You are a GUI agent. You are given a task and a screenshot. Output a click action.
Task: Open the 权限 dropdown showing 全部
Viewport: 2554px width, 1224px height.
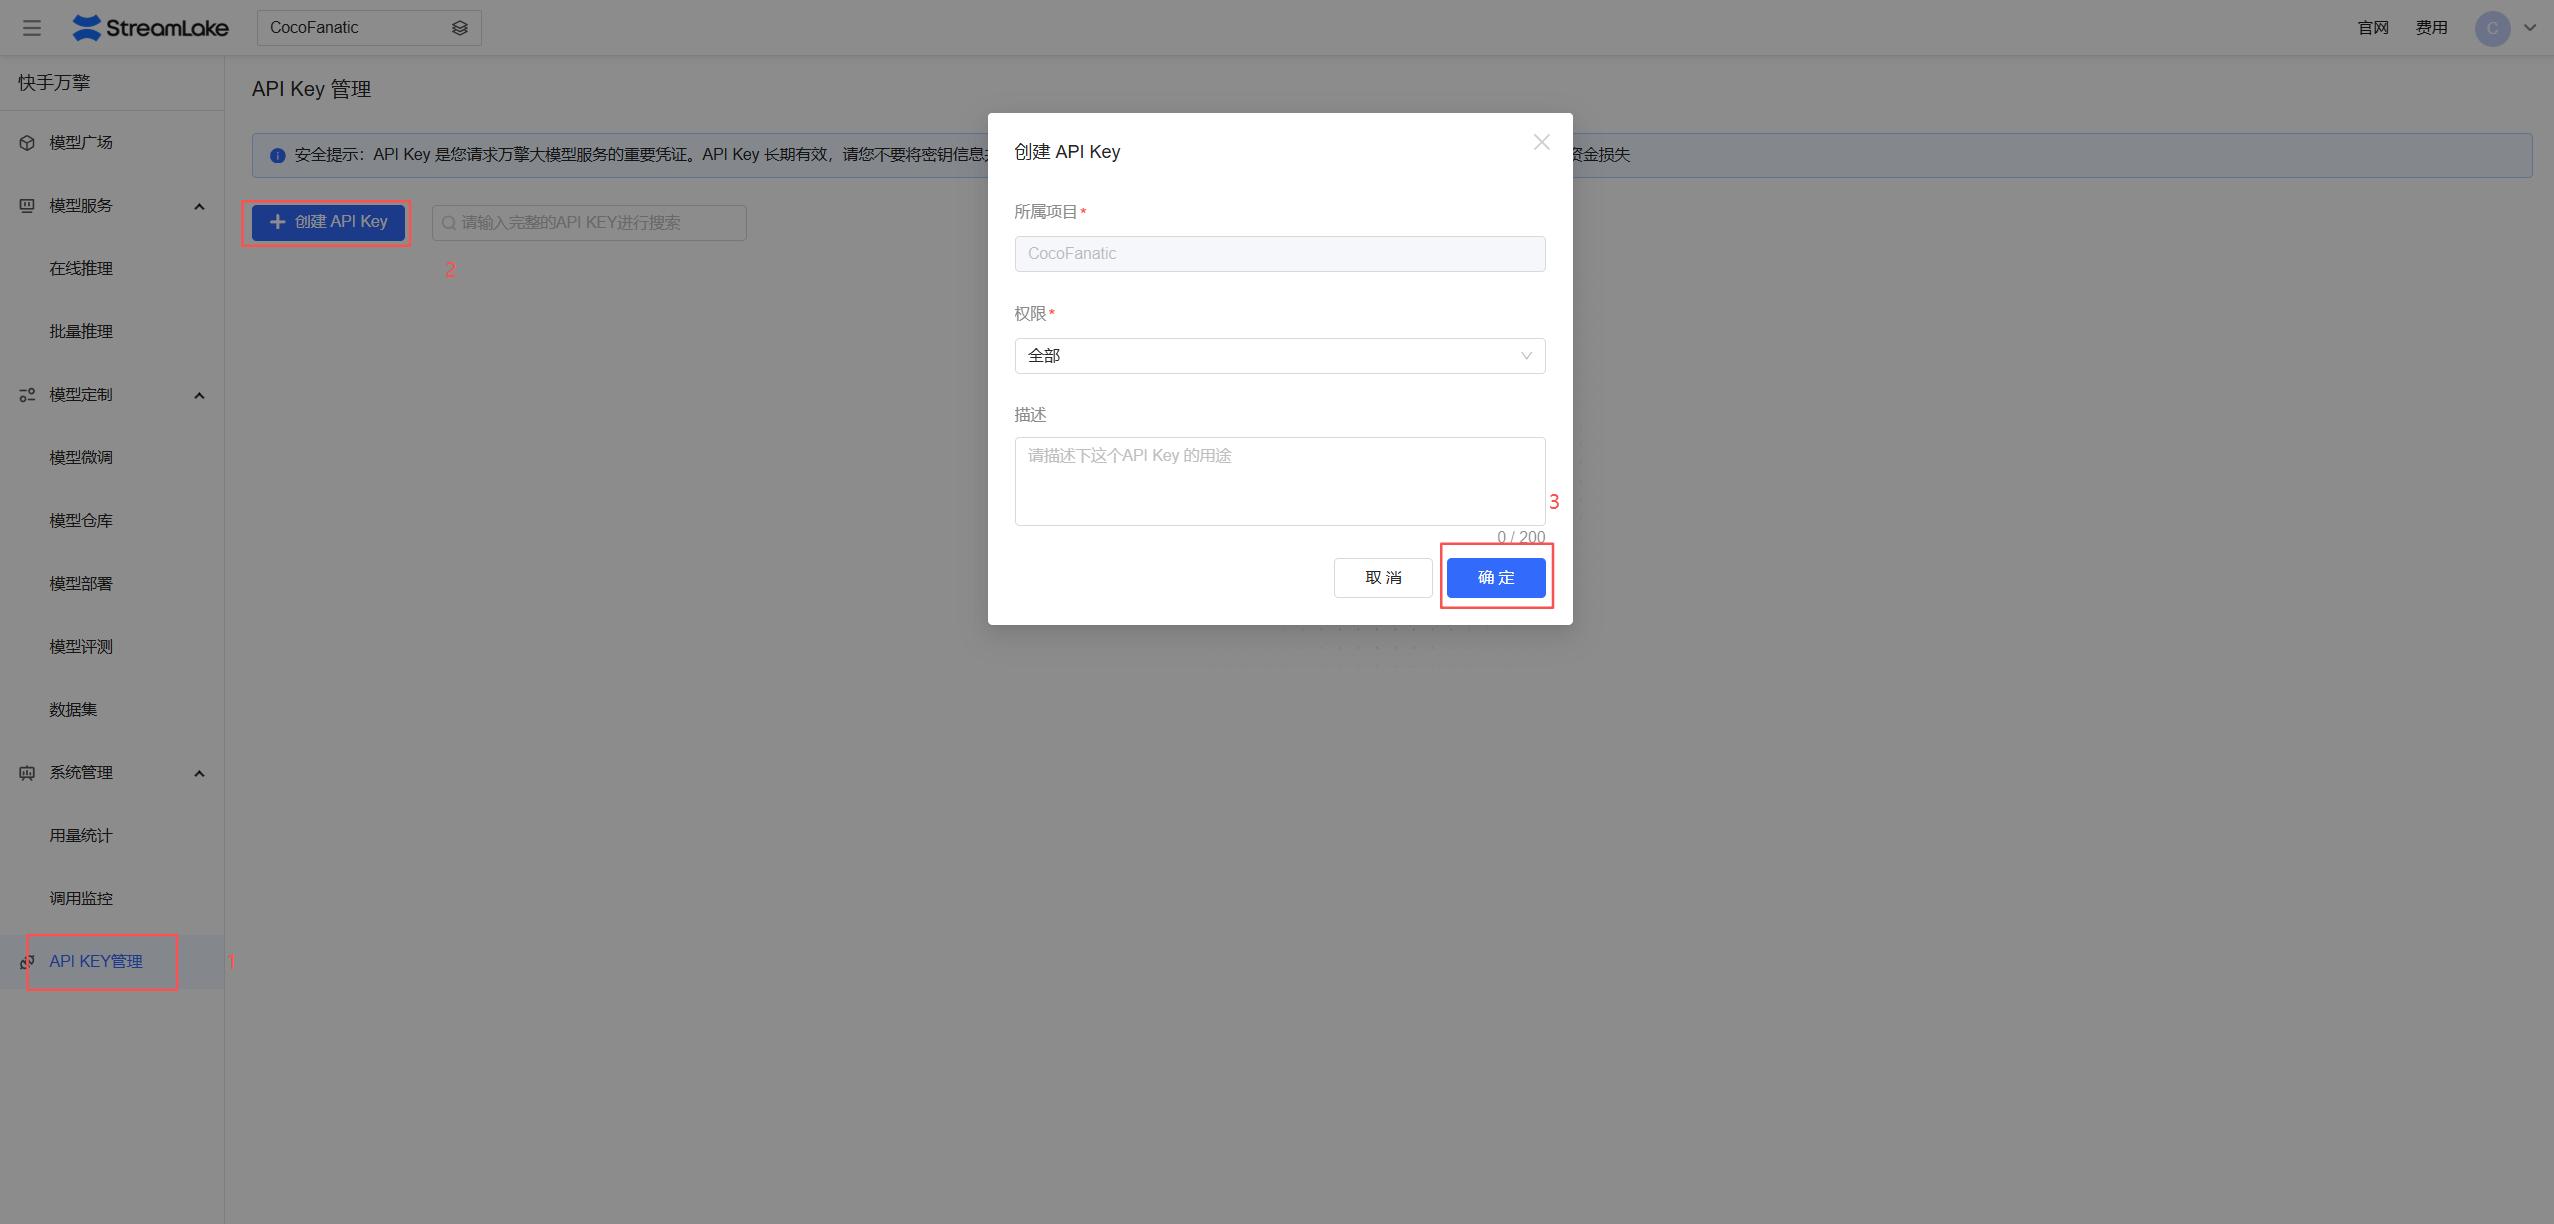[1279, 356]
